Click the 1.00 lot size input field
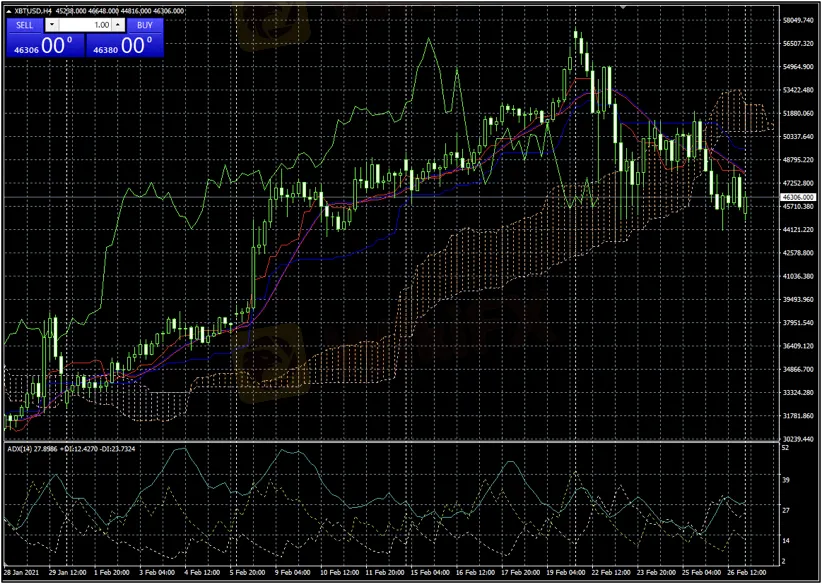The width and height of the screenshot is (822, 584). [87, 25]
